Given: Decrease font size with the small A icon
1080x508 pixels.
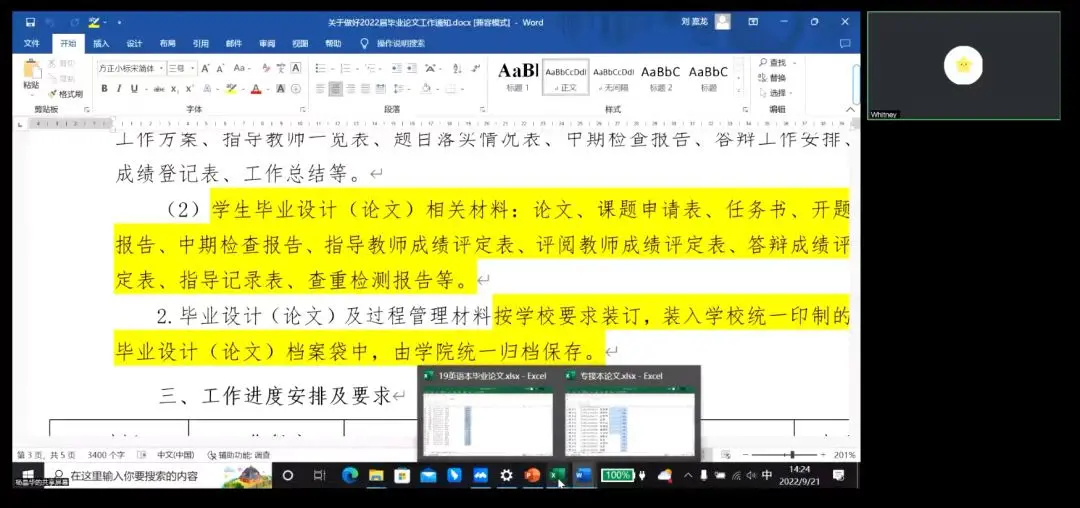Looking at the screenshot, I should 220,68.
